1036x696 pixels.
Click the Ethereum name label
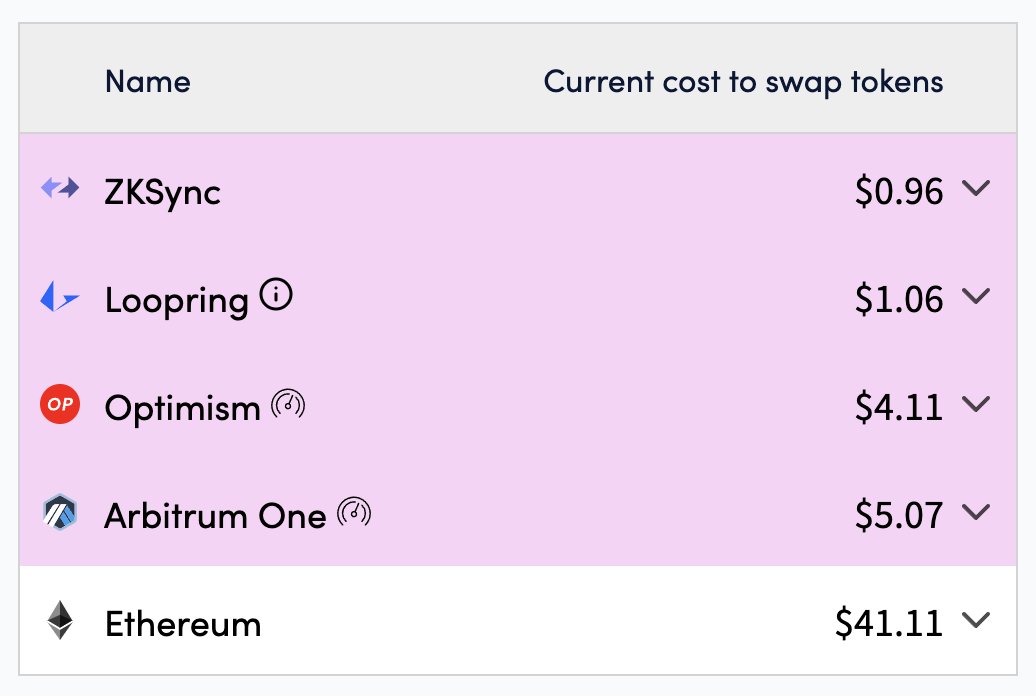183,624
